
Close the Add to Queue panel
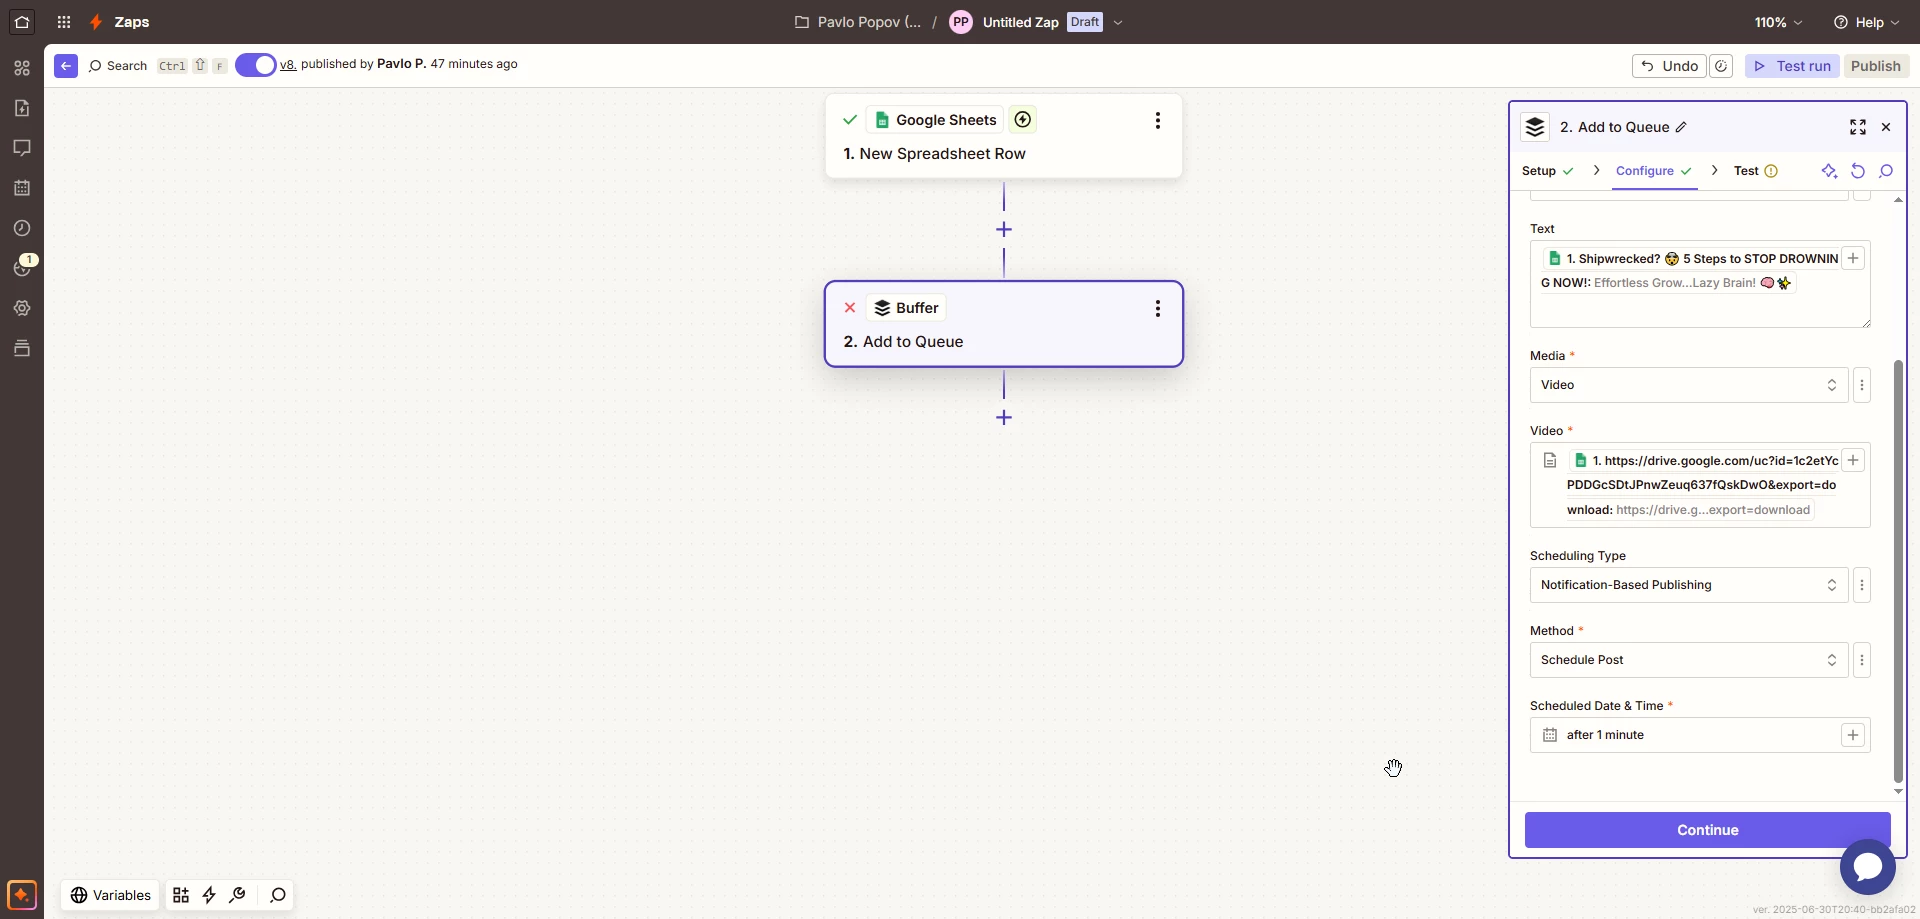coord(1886,127)
